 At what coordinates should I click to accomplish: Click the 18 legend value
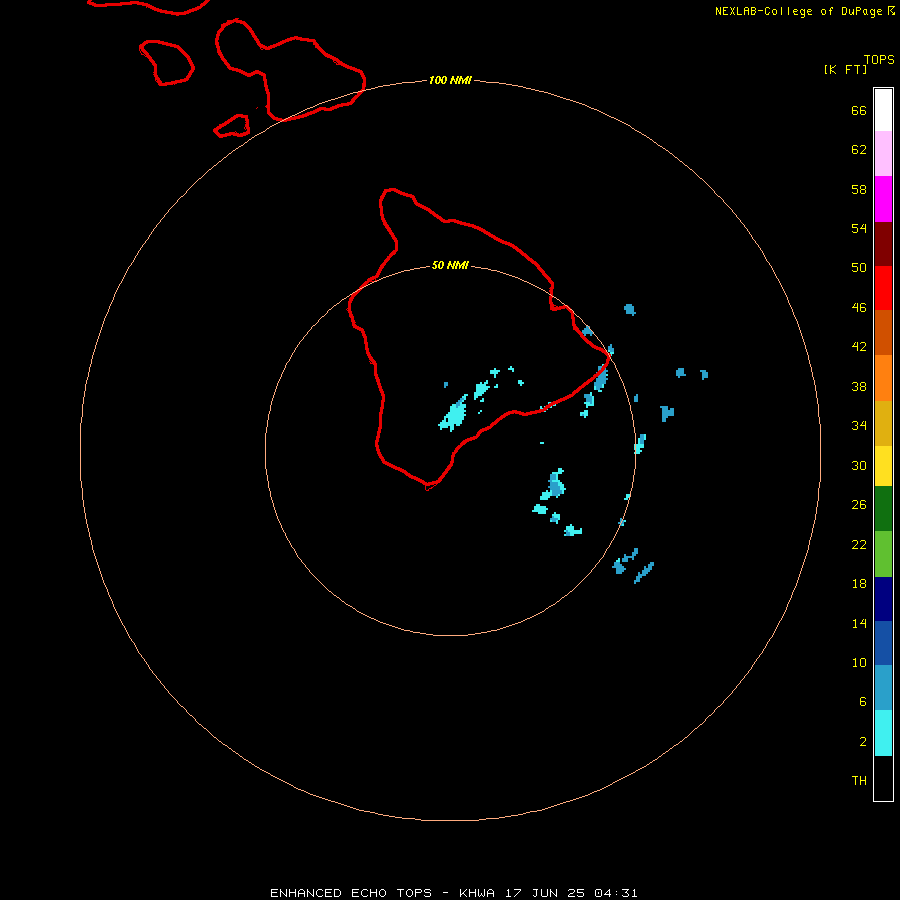pyautogui.click(x=859, y=584)
